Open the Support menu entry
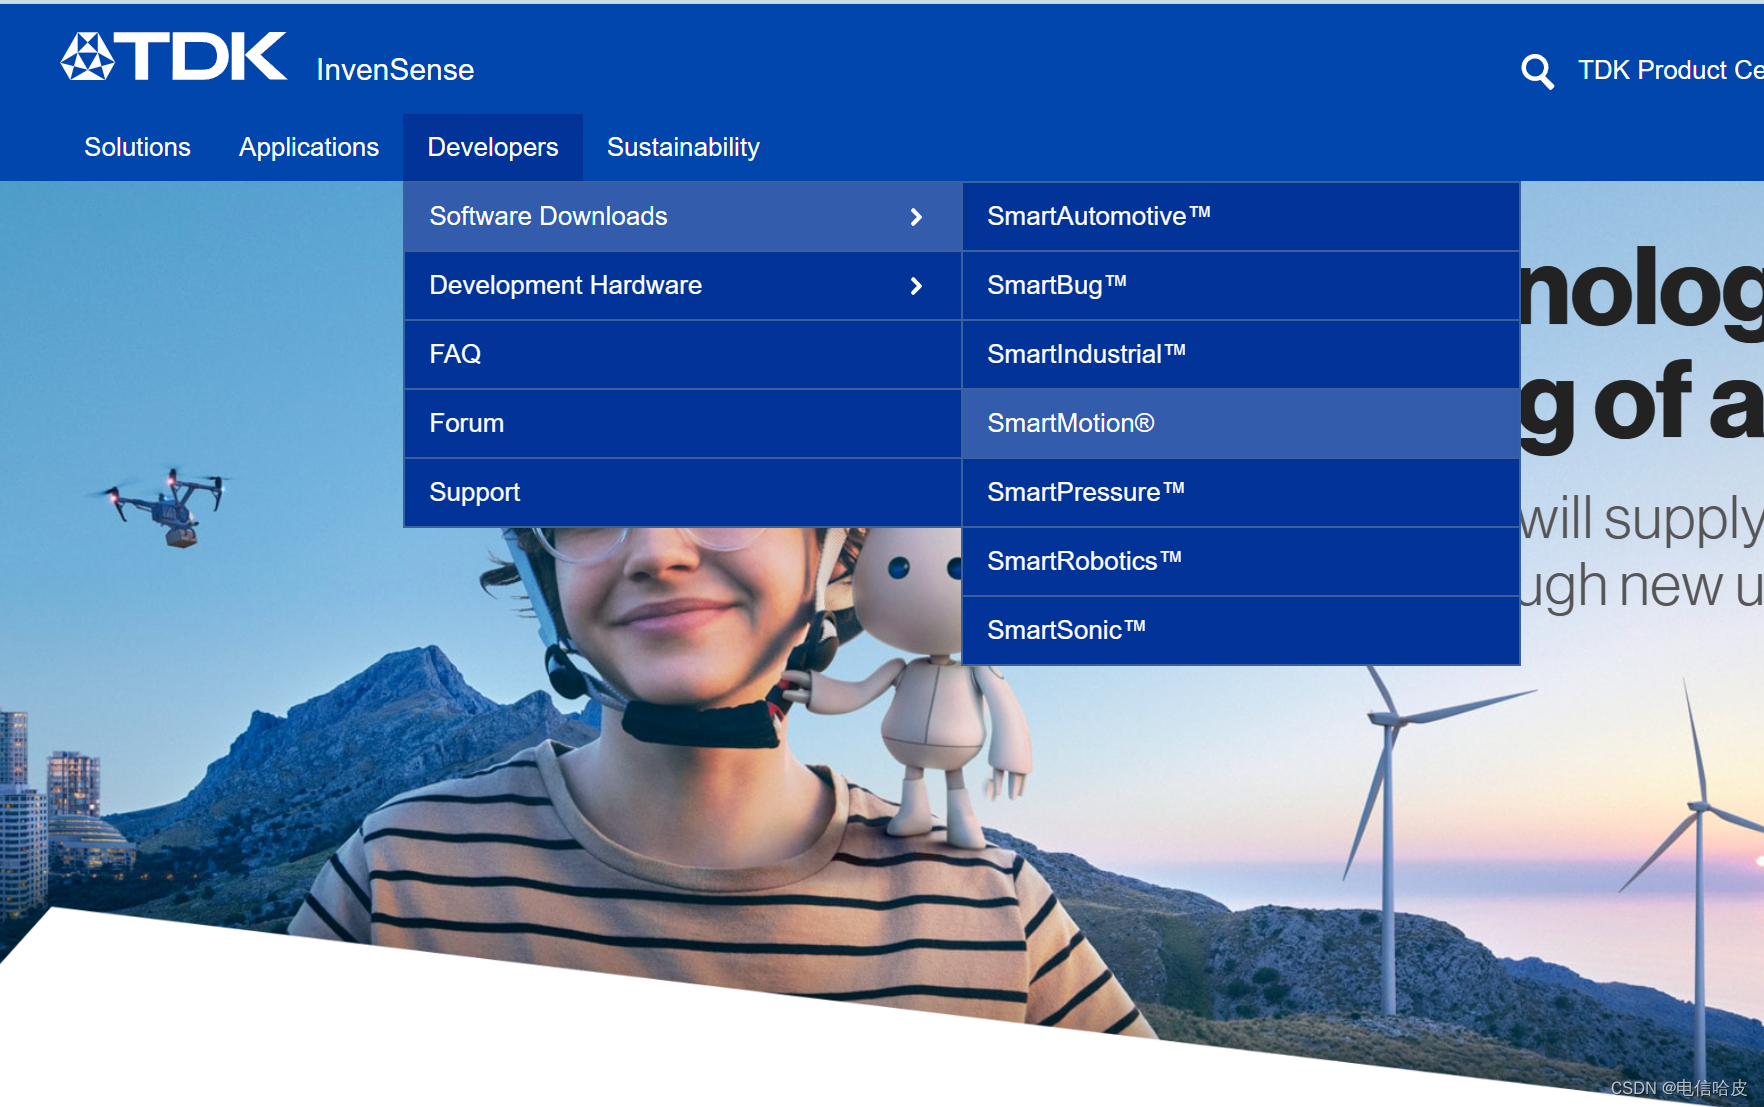Screen dimensions: 1764x1107 coord(682,492)
